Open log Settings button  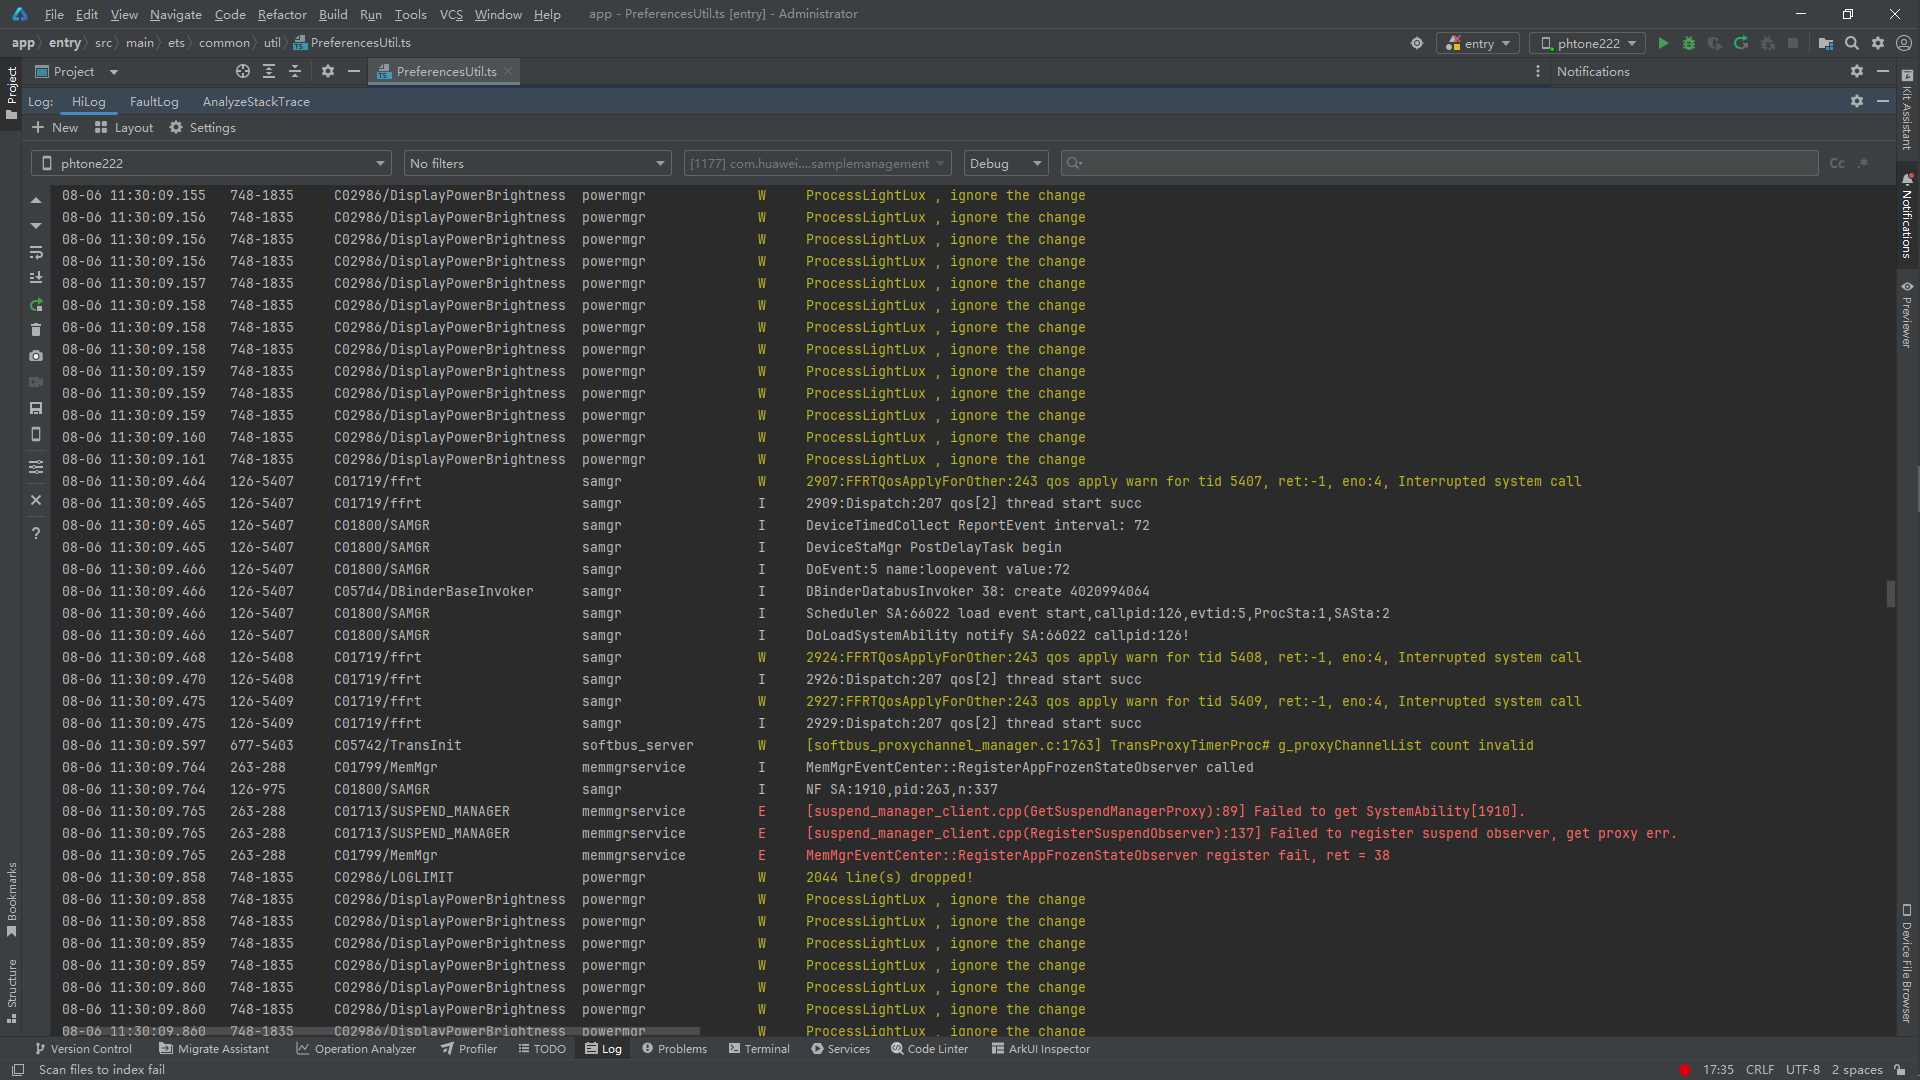[x=202, y=127]
